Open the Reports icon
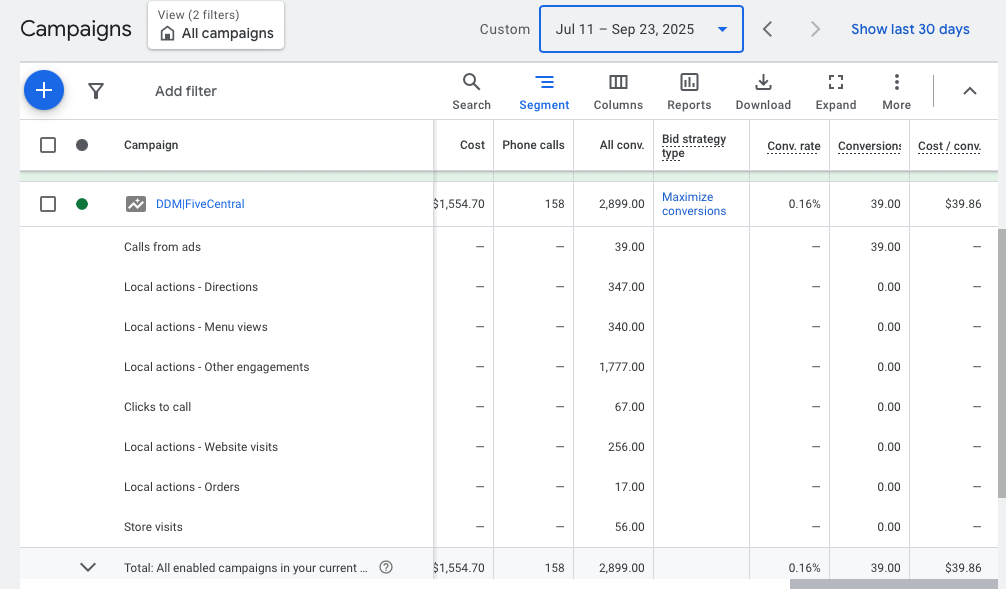Viewport: 1006px width, 589px height. pyautogui.click(x=689, y=91)
